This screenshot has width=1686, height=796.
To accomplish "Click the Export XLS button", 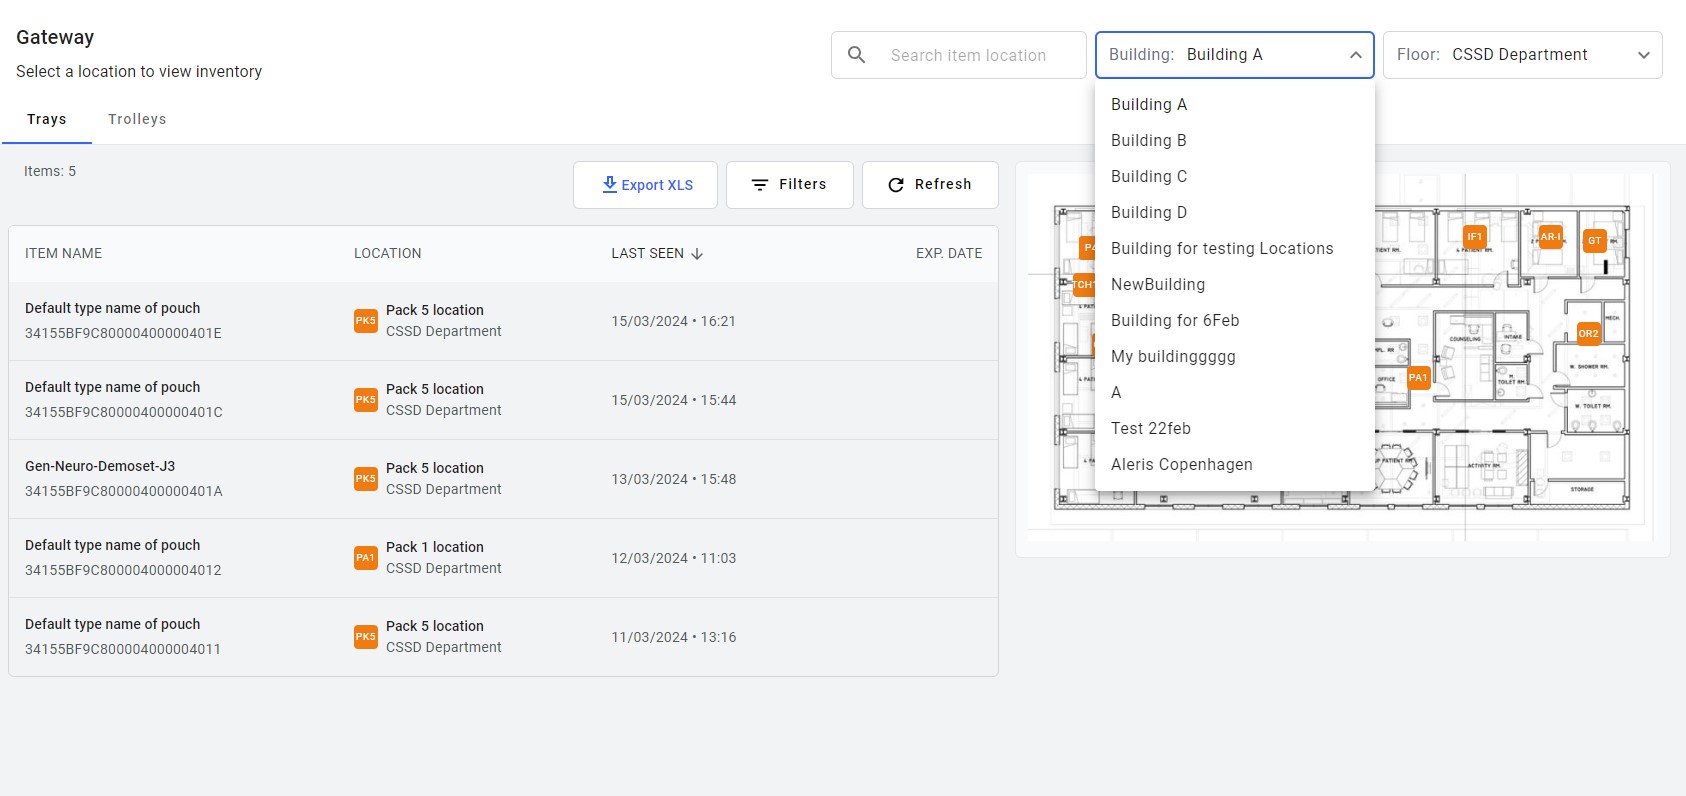I will point(645,185).
